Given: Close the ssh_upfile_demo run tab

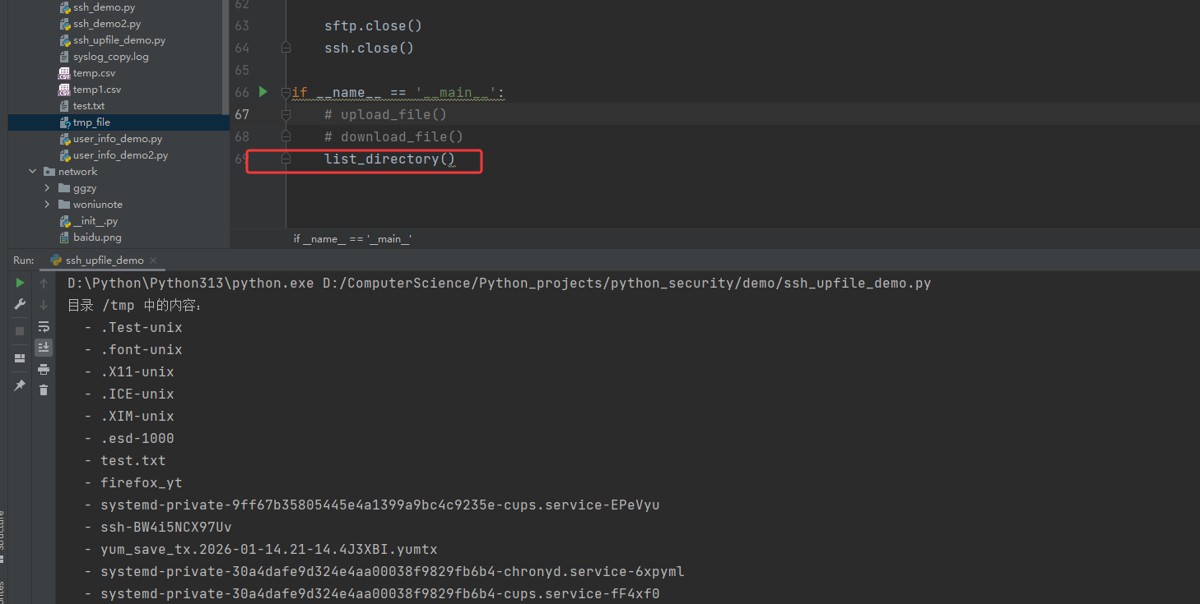Looking at the screenshot, I should [x=153, y=260].
